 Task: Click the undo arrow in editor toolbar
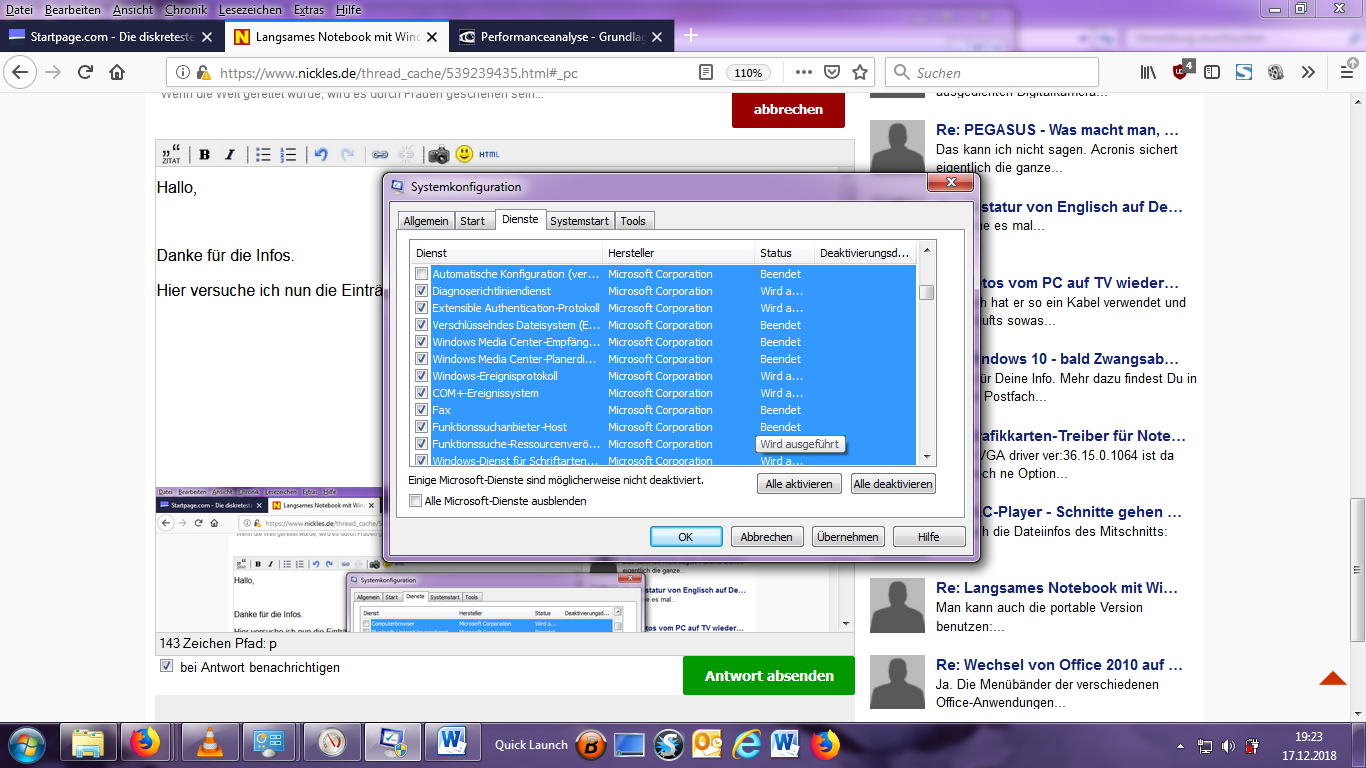321,154
